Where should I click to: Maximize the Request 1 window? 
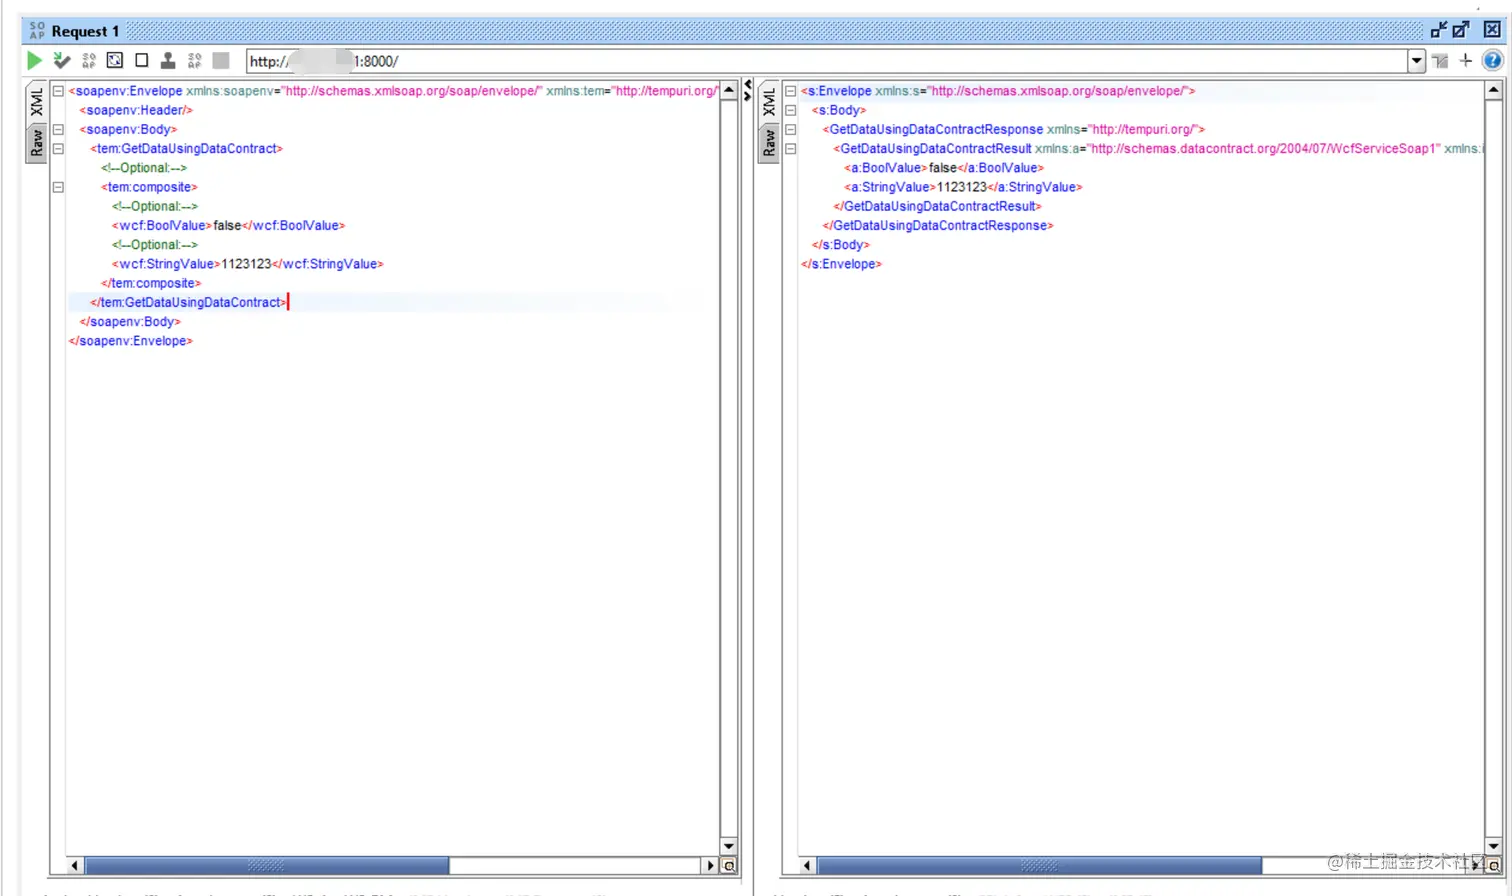point(1461,30)
